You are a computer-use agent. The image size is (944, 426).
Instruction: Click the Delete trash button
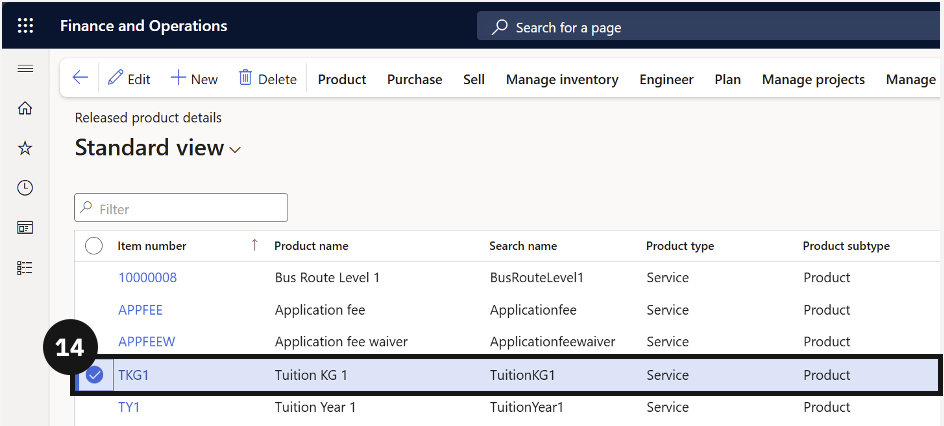(268, 79)
